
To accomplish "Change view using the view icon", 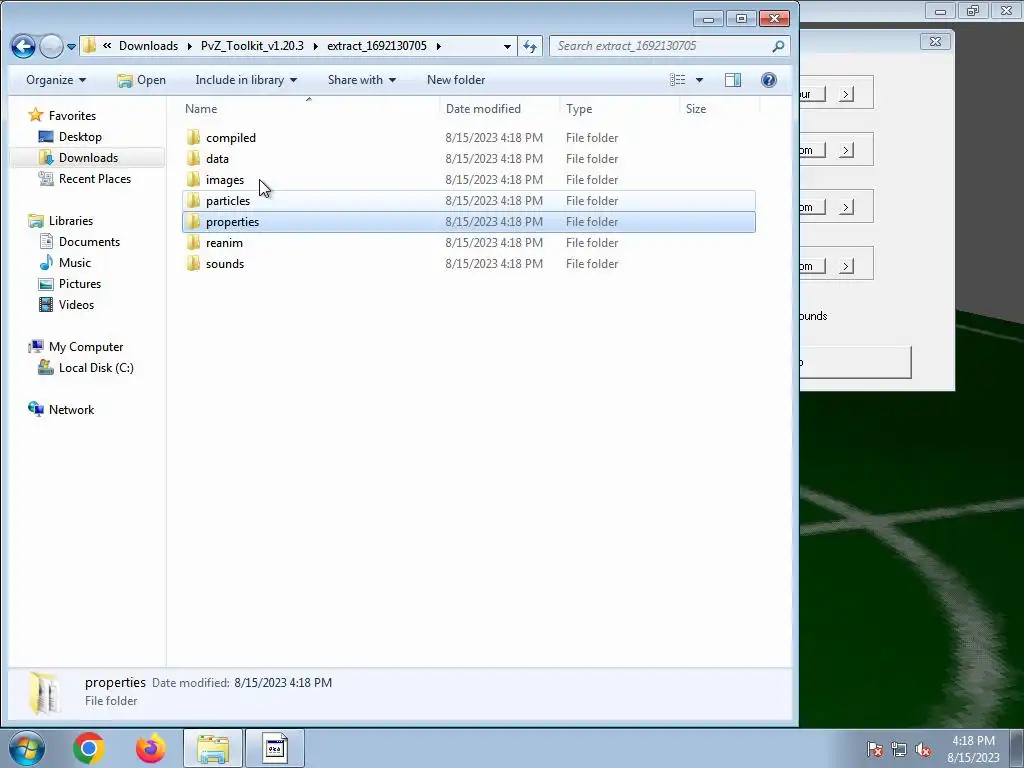I will [677, 80].
